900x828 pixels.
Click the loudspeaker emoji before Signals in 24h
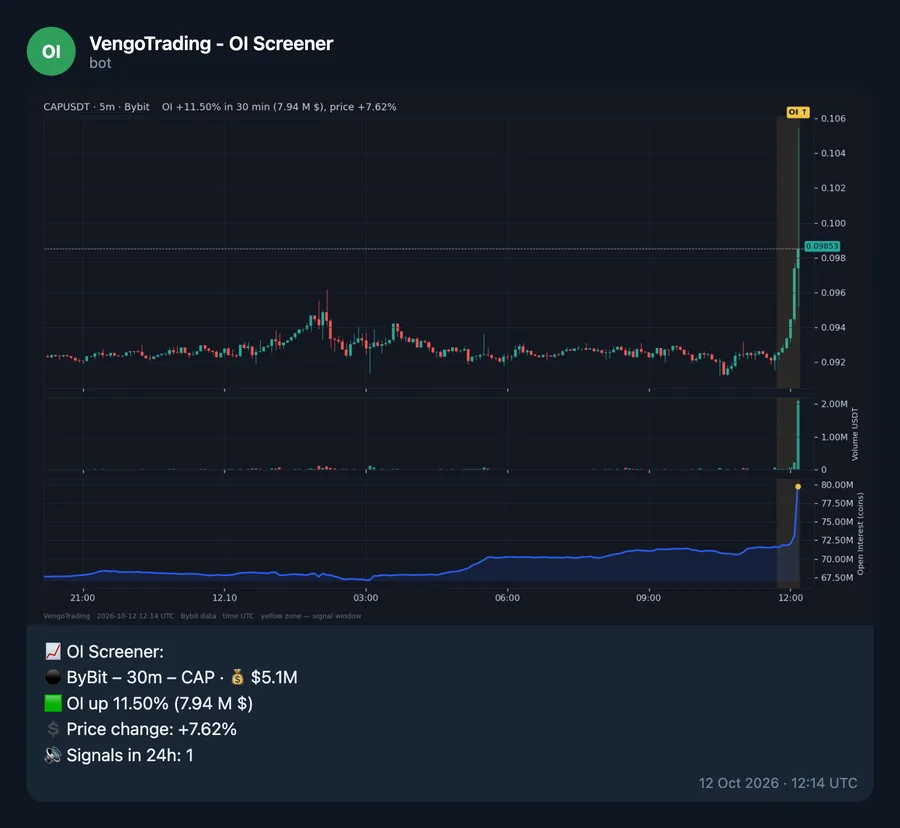click(53, 755)
